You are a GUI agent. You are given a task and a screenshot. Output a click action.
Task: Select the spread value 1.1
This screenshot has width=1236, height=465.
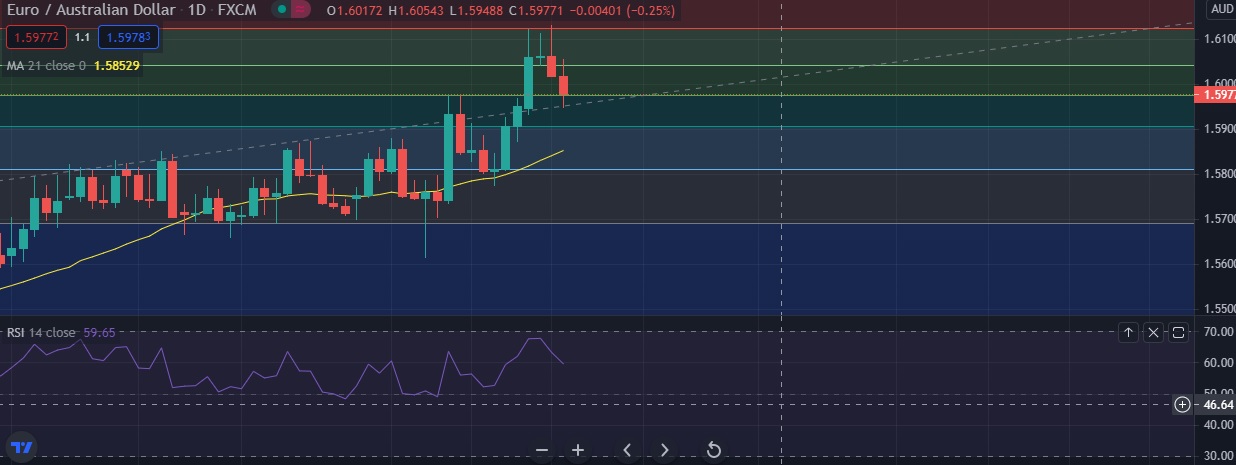point(82,37)
